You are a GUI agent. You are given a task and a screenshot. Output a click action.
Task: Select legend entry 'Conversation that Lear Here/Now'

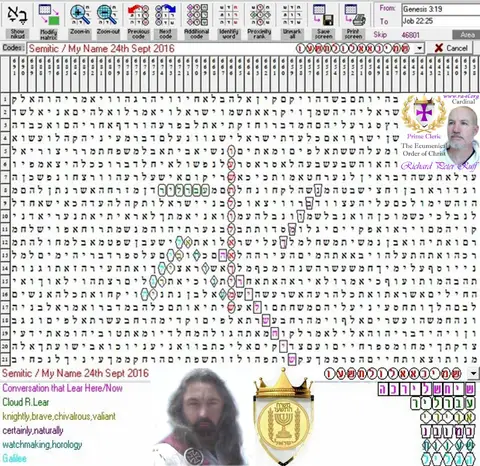pyautogui.click(x=62, y=388)
